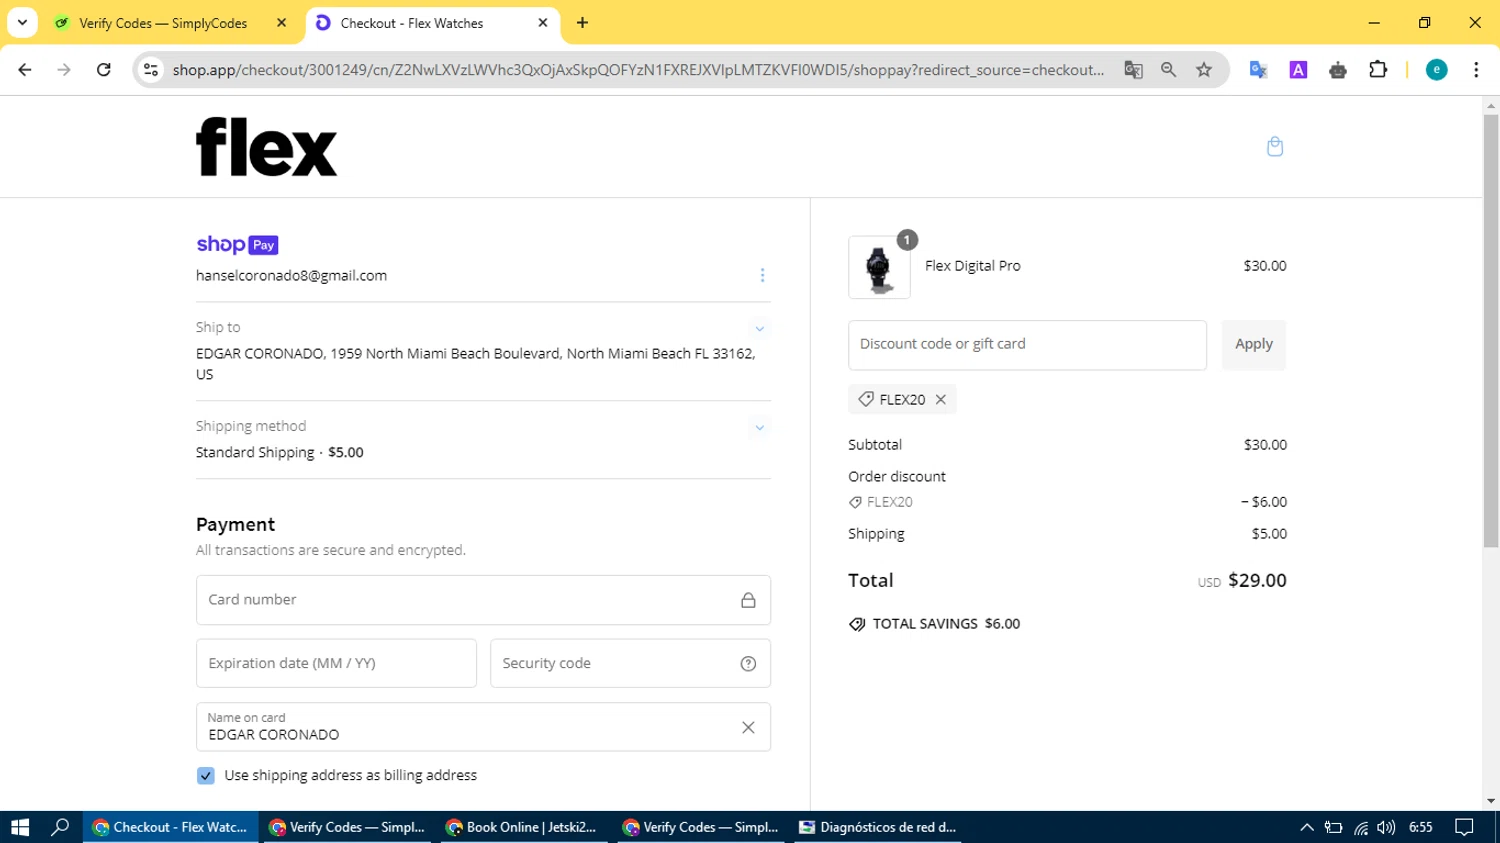This screenshot has width=1500, height=843.
Task: Open the three-dot menu beside the email
Action: click(762, 275)
